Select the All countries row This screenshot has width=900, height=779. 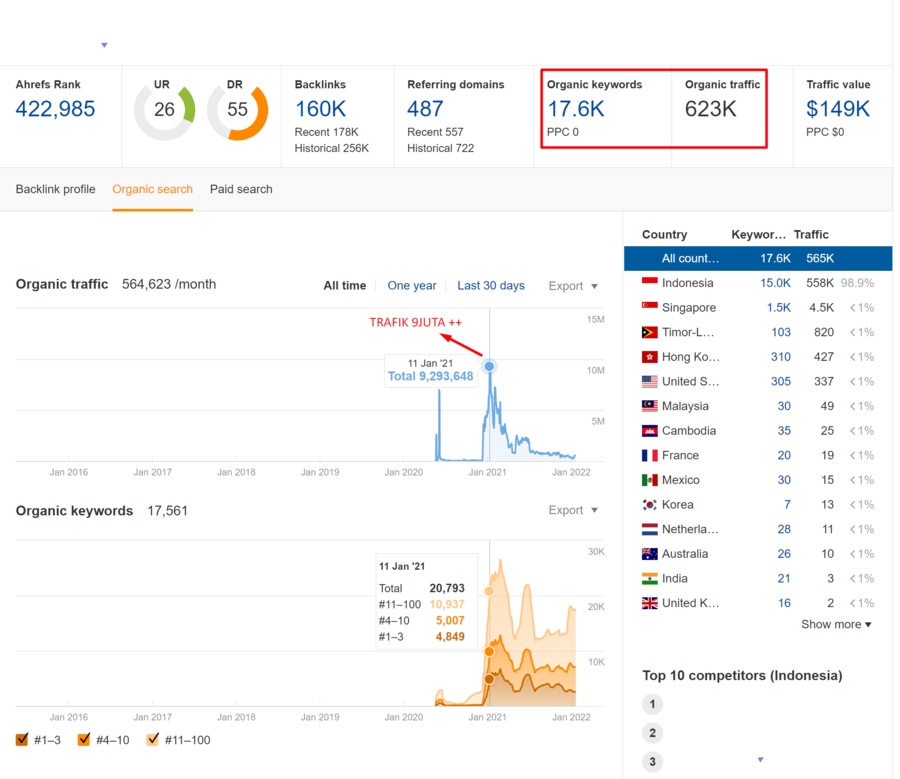coord(758,258)
